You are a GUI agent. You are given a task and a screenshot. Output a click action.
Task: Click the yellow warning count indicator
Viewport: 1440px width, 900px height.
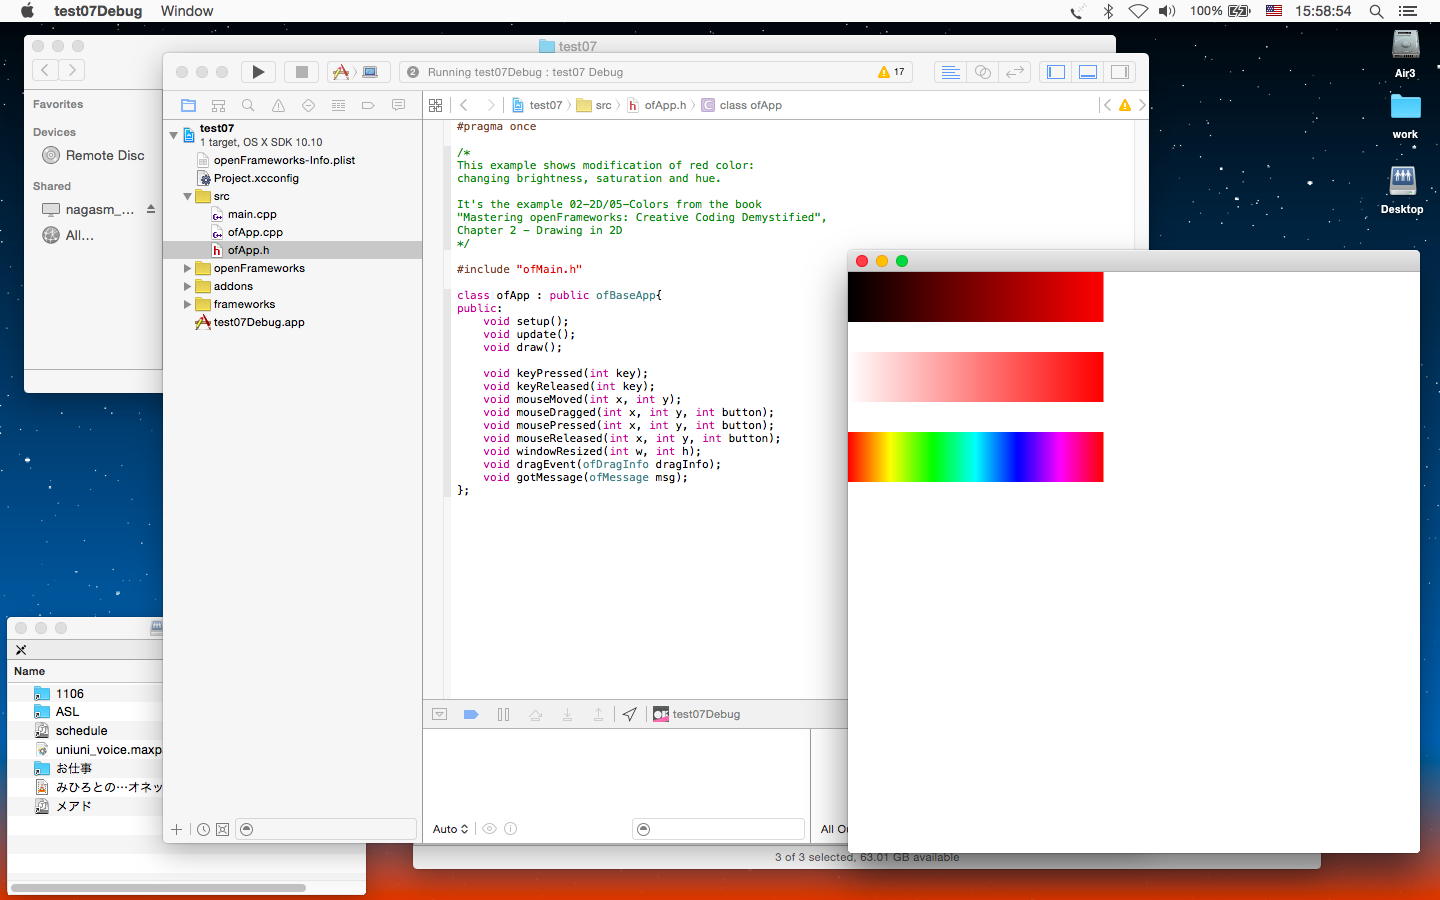[891, 72]
